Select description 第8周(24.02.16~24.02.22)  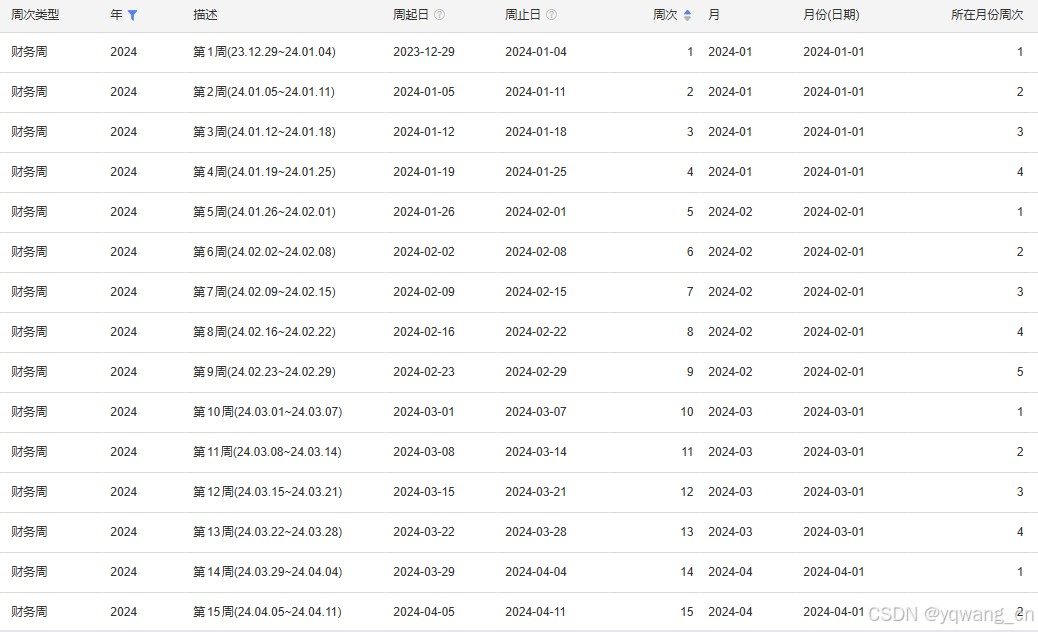coord(264,332)
